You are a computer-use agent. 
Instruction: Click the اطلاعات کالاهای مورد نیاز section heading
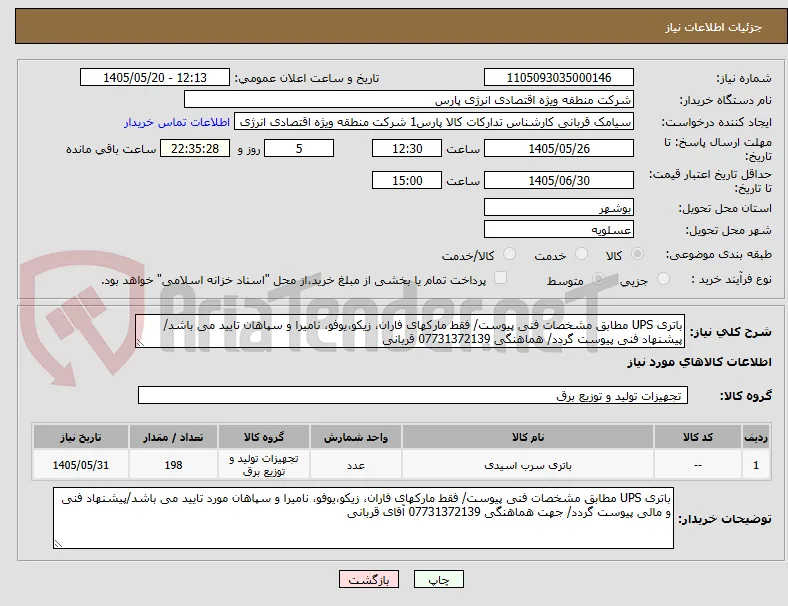pyautogui.click(x=699, y=362)
